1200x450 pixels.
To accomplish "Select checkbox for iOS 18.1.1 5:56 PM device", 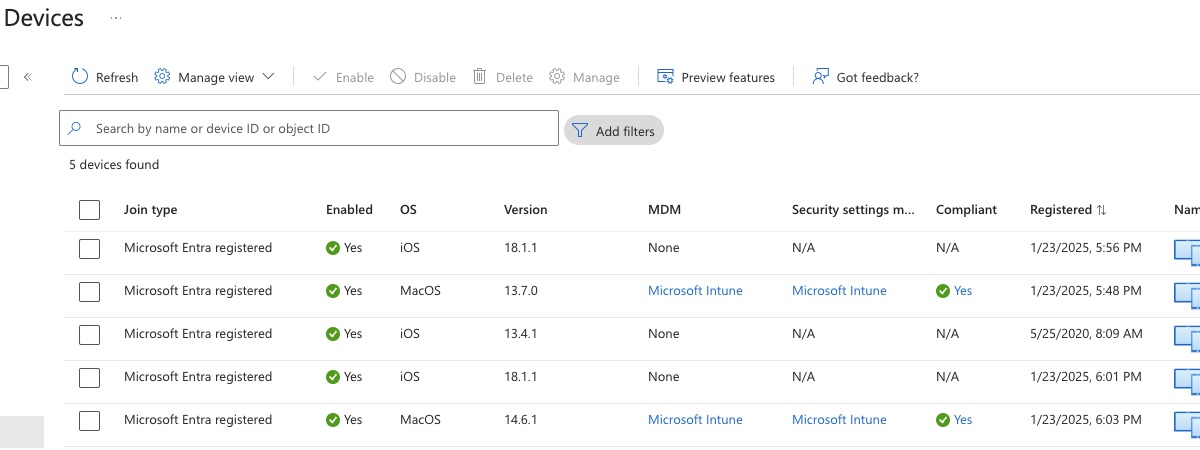I will pos(89,248).
